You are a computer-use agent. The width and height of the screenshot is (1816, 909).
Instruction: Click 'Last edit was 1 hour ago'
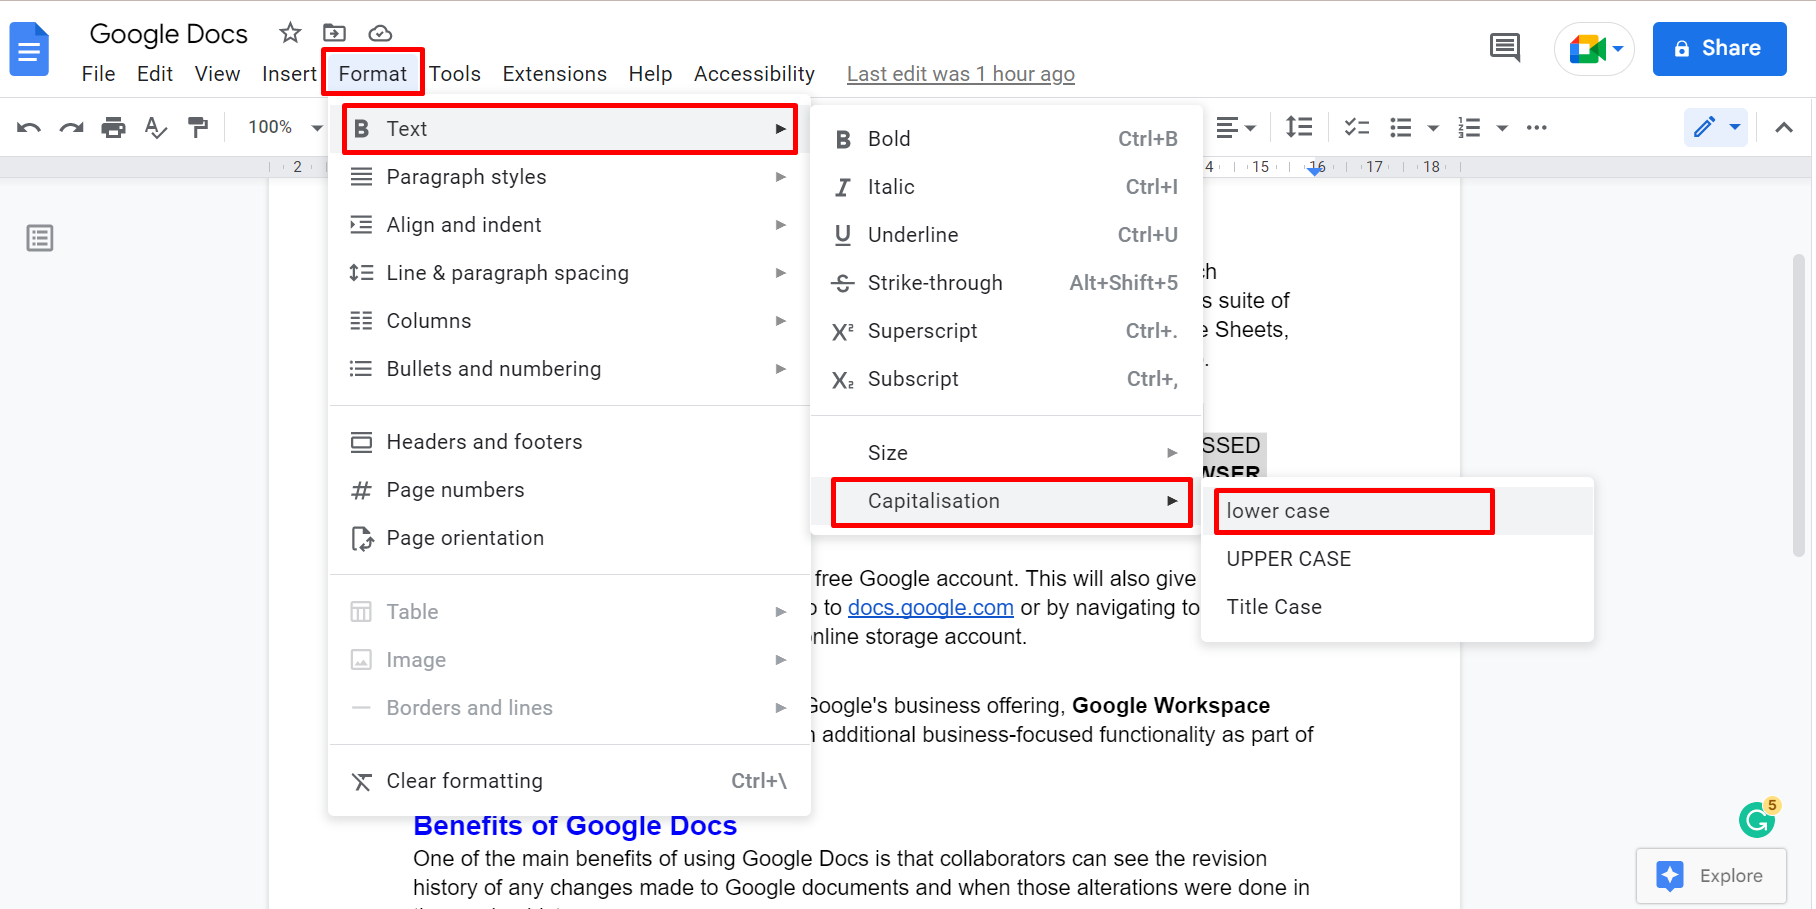tap(960, 74)
